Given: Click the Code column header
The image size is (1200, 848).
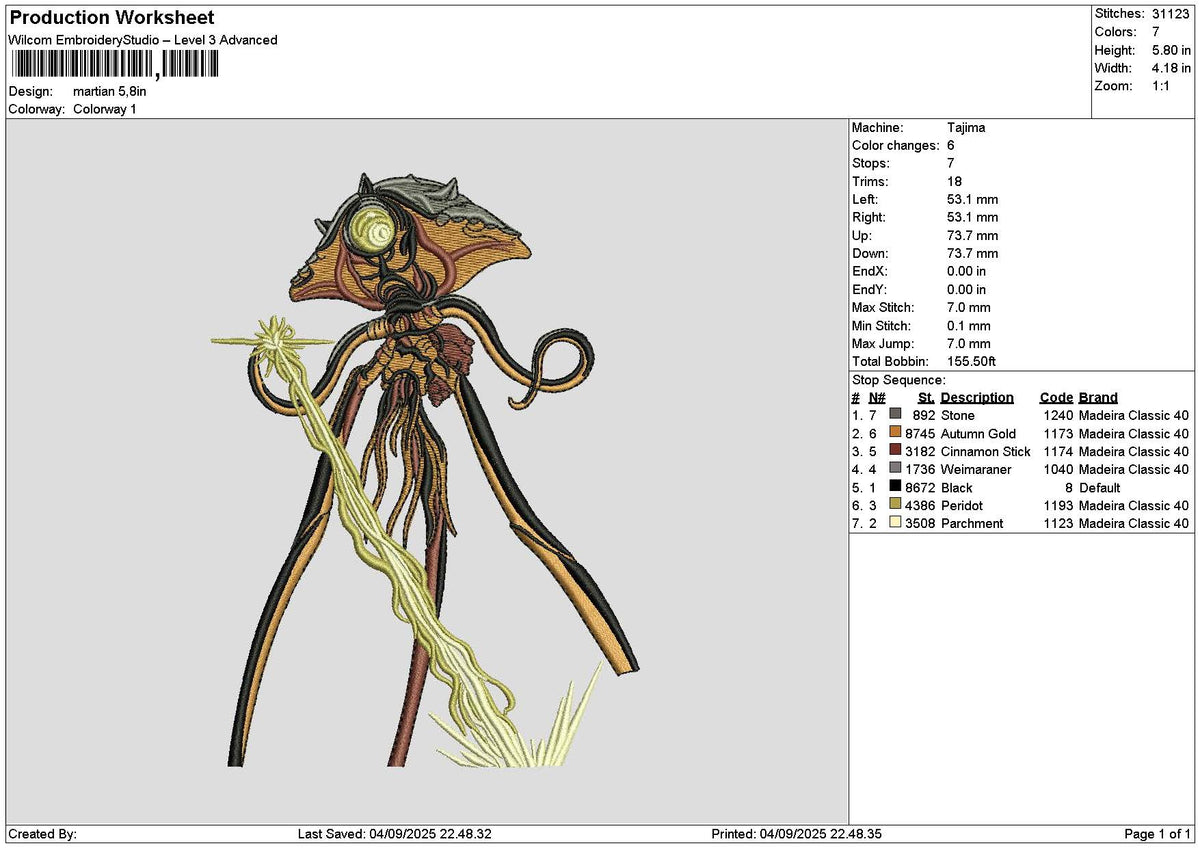Looking at the screenshot, I should tap(1056, 398).
